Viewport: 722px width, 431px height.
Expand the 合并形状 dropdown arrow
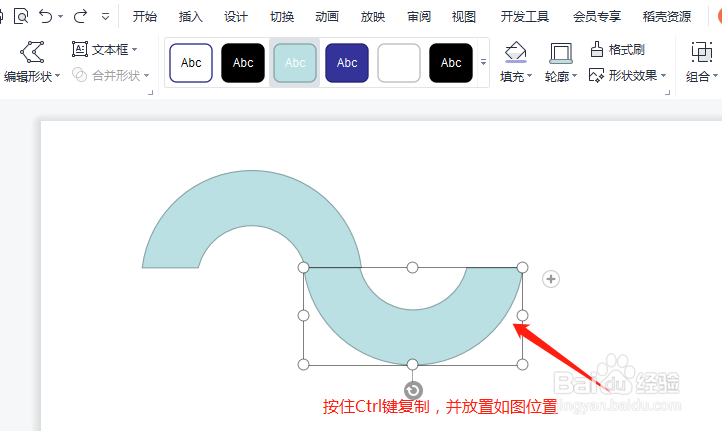tap(146, 75)
